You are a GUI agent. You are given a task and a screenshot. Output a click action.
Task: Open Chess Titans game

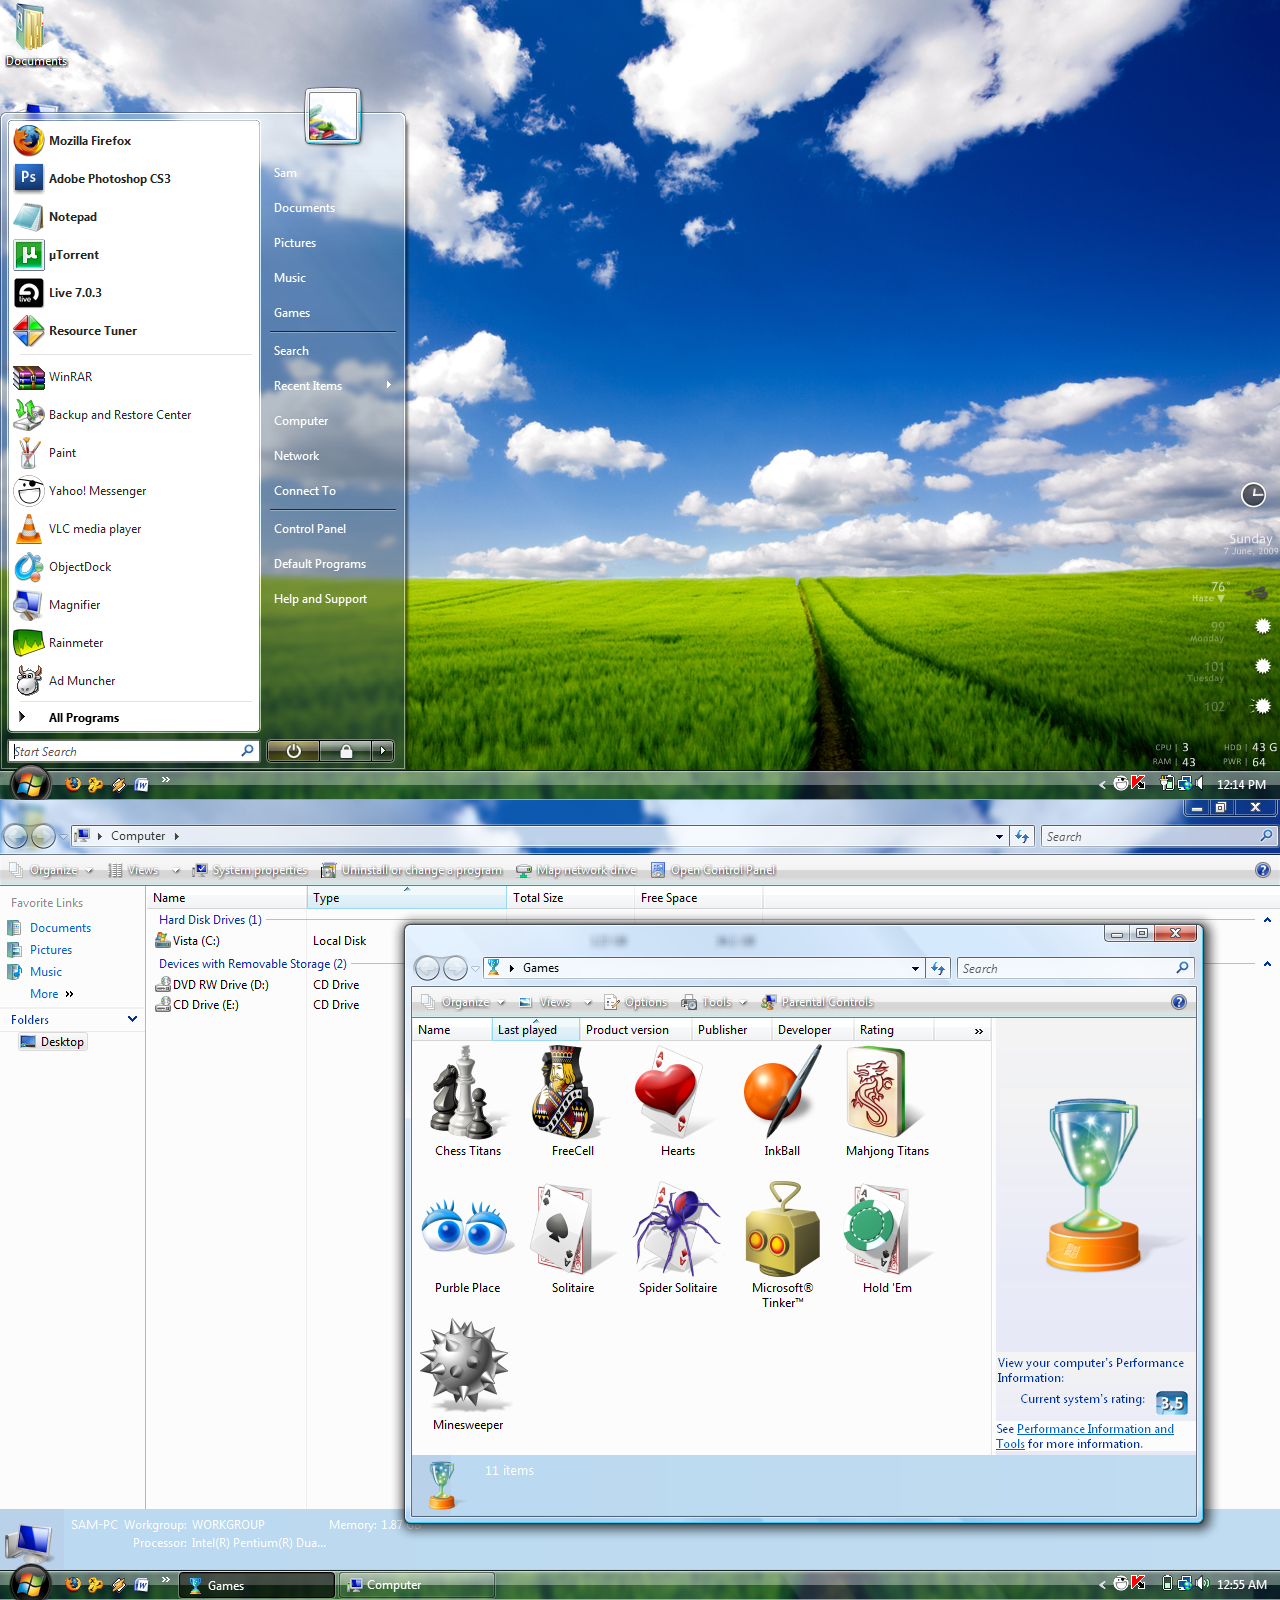coord(468,1102)
